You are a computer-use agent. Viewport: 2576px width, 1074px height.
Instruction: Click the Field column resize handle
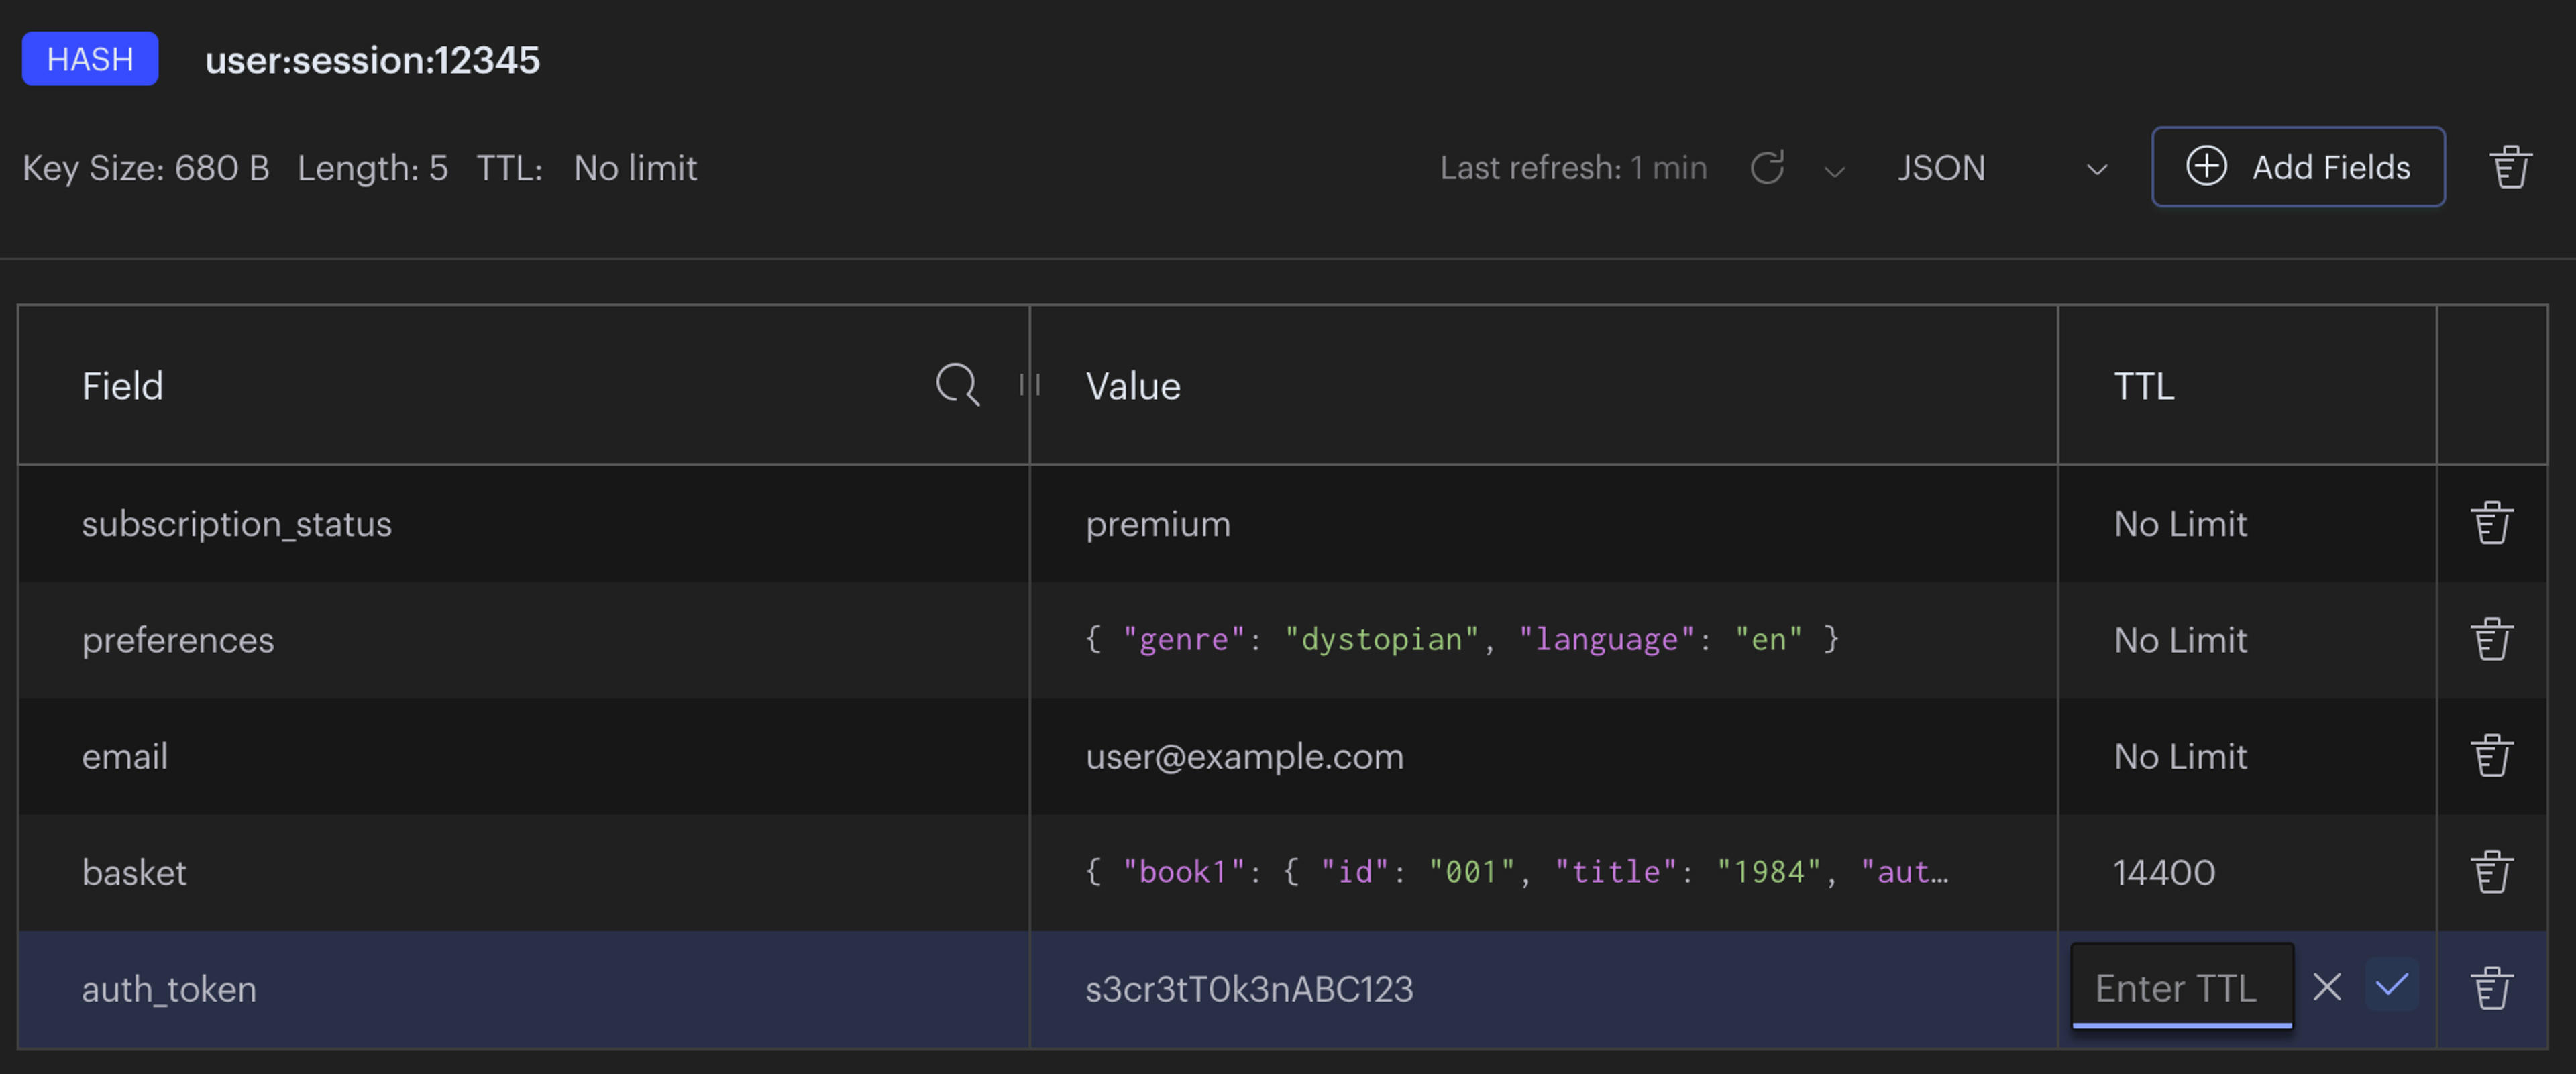(x=1030, y=385)
